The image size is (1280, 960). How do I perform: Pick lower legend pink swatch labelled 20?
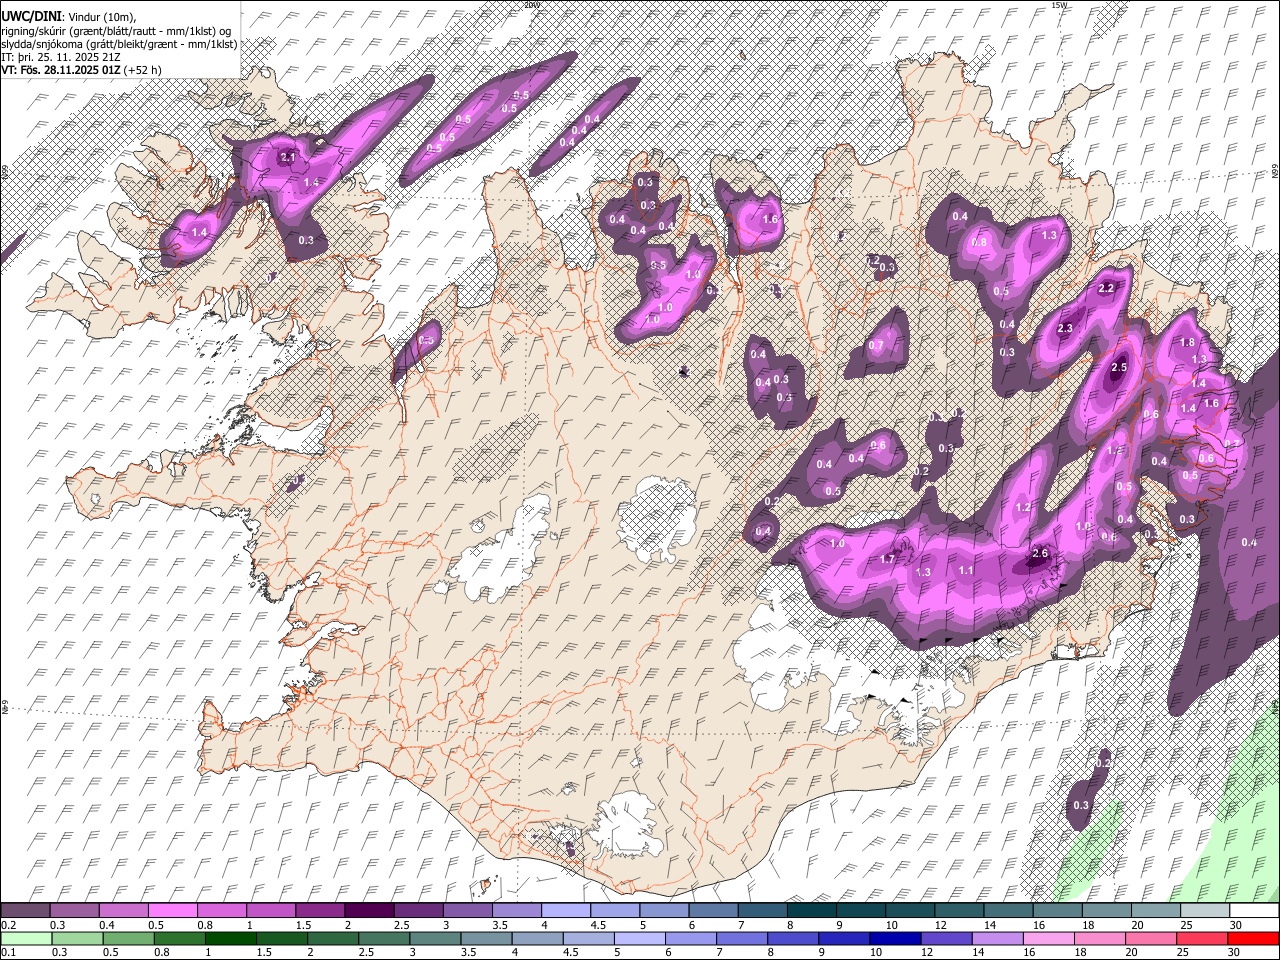pos(1150,938)
